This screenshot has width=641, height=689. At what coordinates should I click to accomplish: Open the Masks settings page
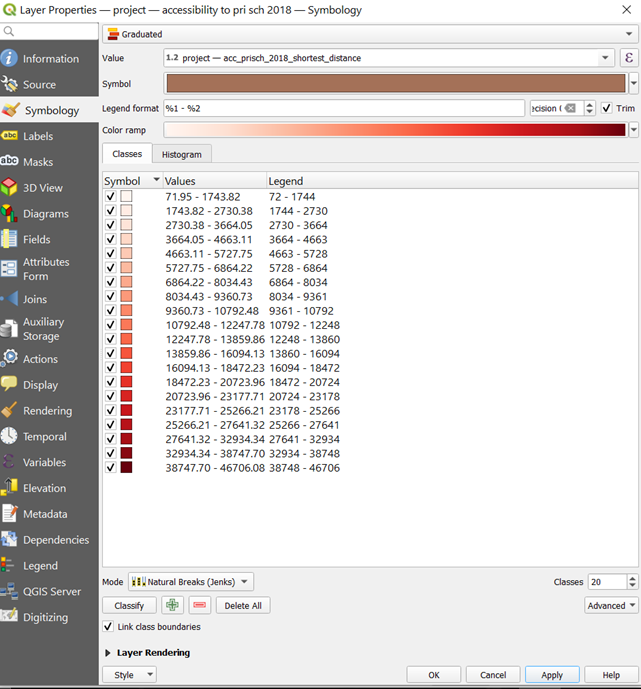click(38, 162)
